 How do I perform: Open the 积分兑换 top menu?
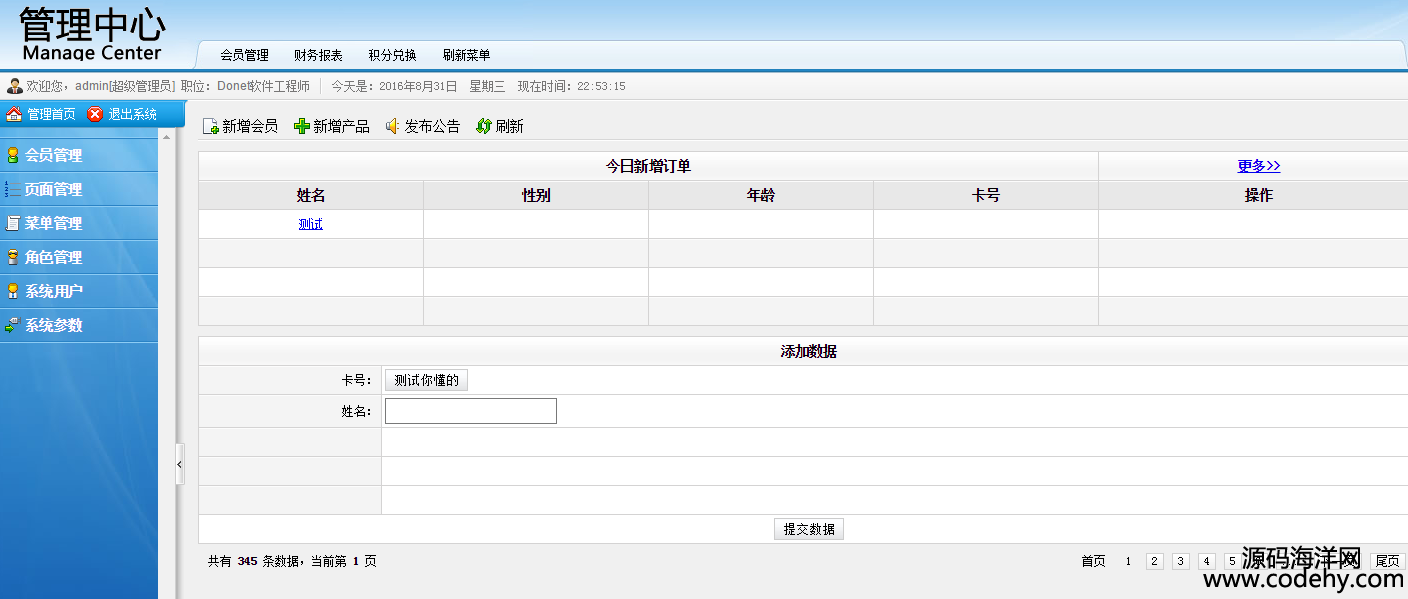point(392,55)
